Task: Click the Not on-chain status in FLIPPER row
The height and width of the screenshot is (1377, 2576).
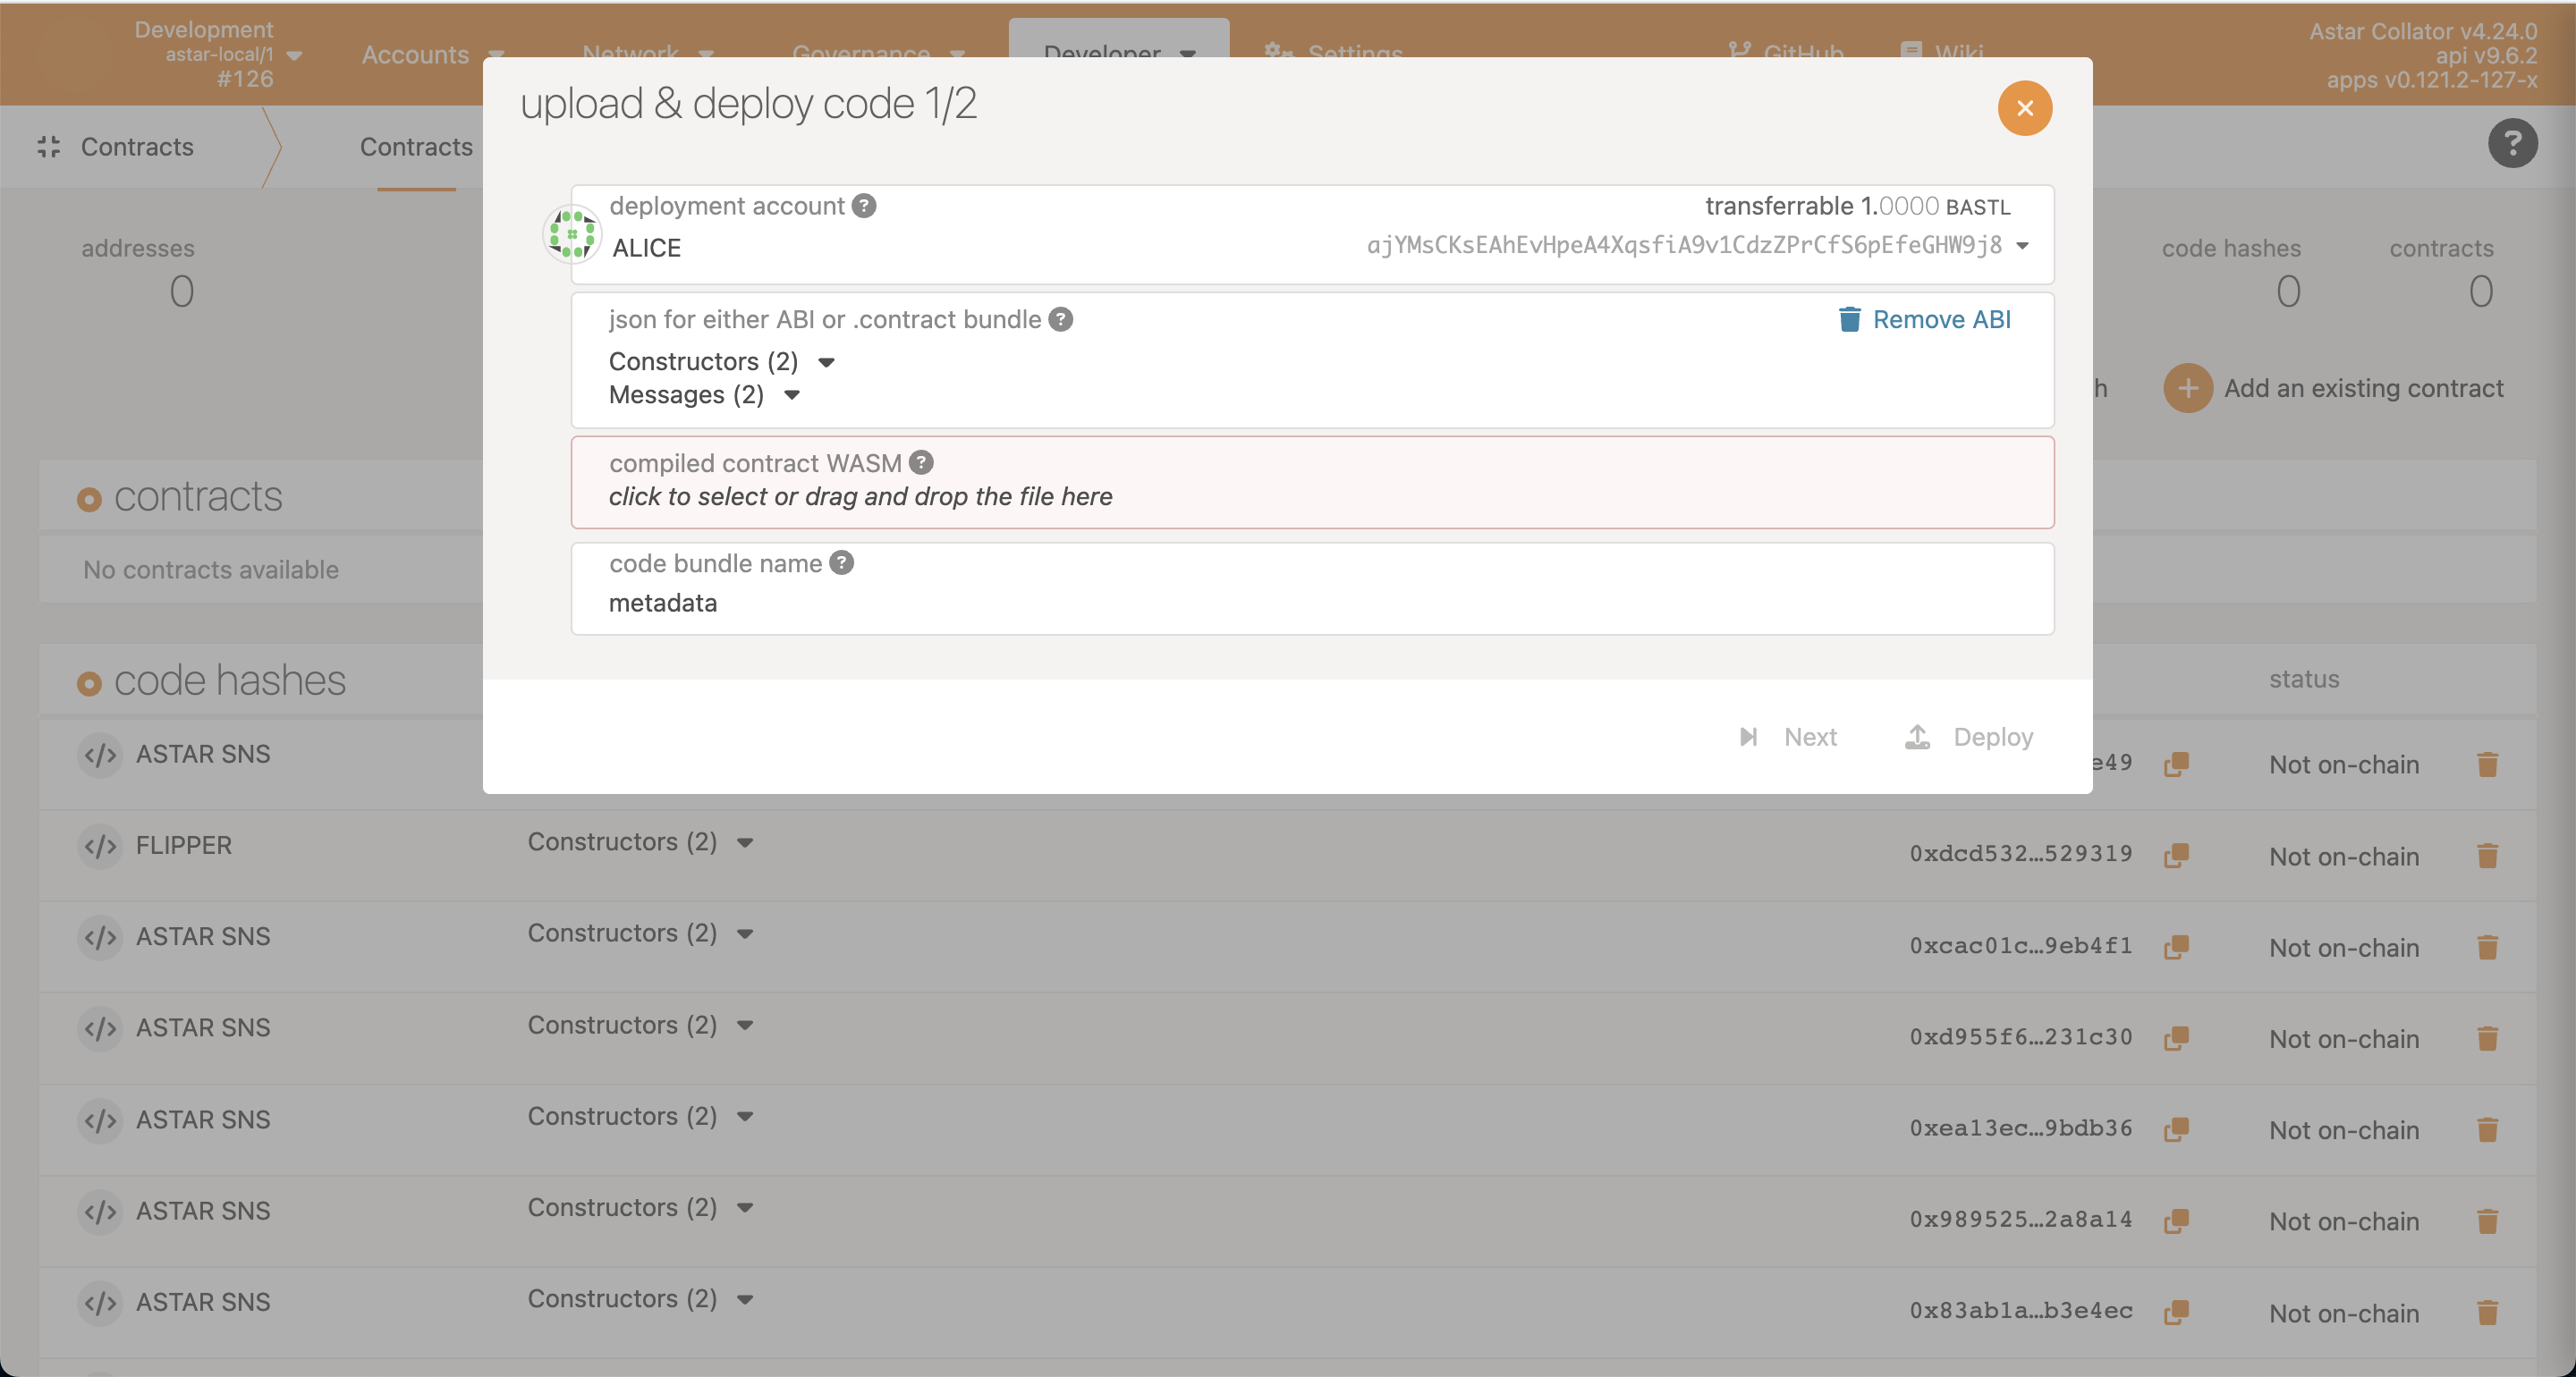Action: (x=2344, y=857)
